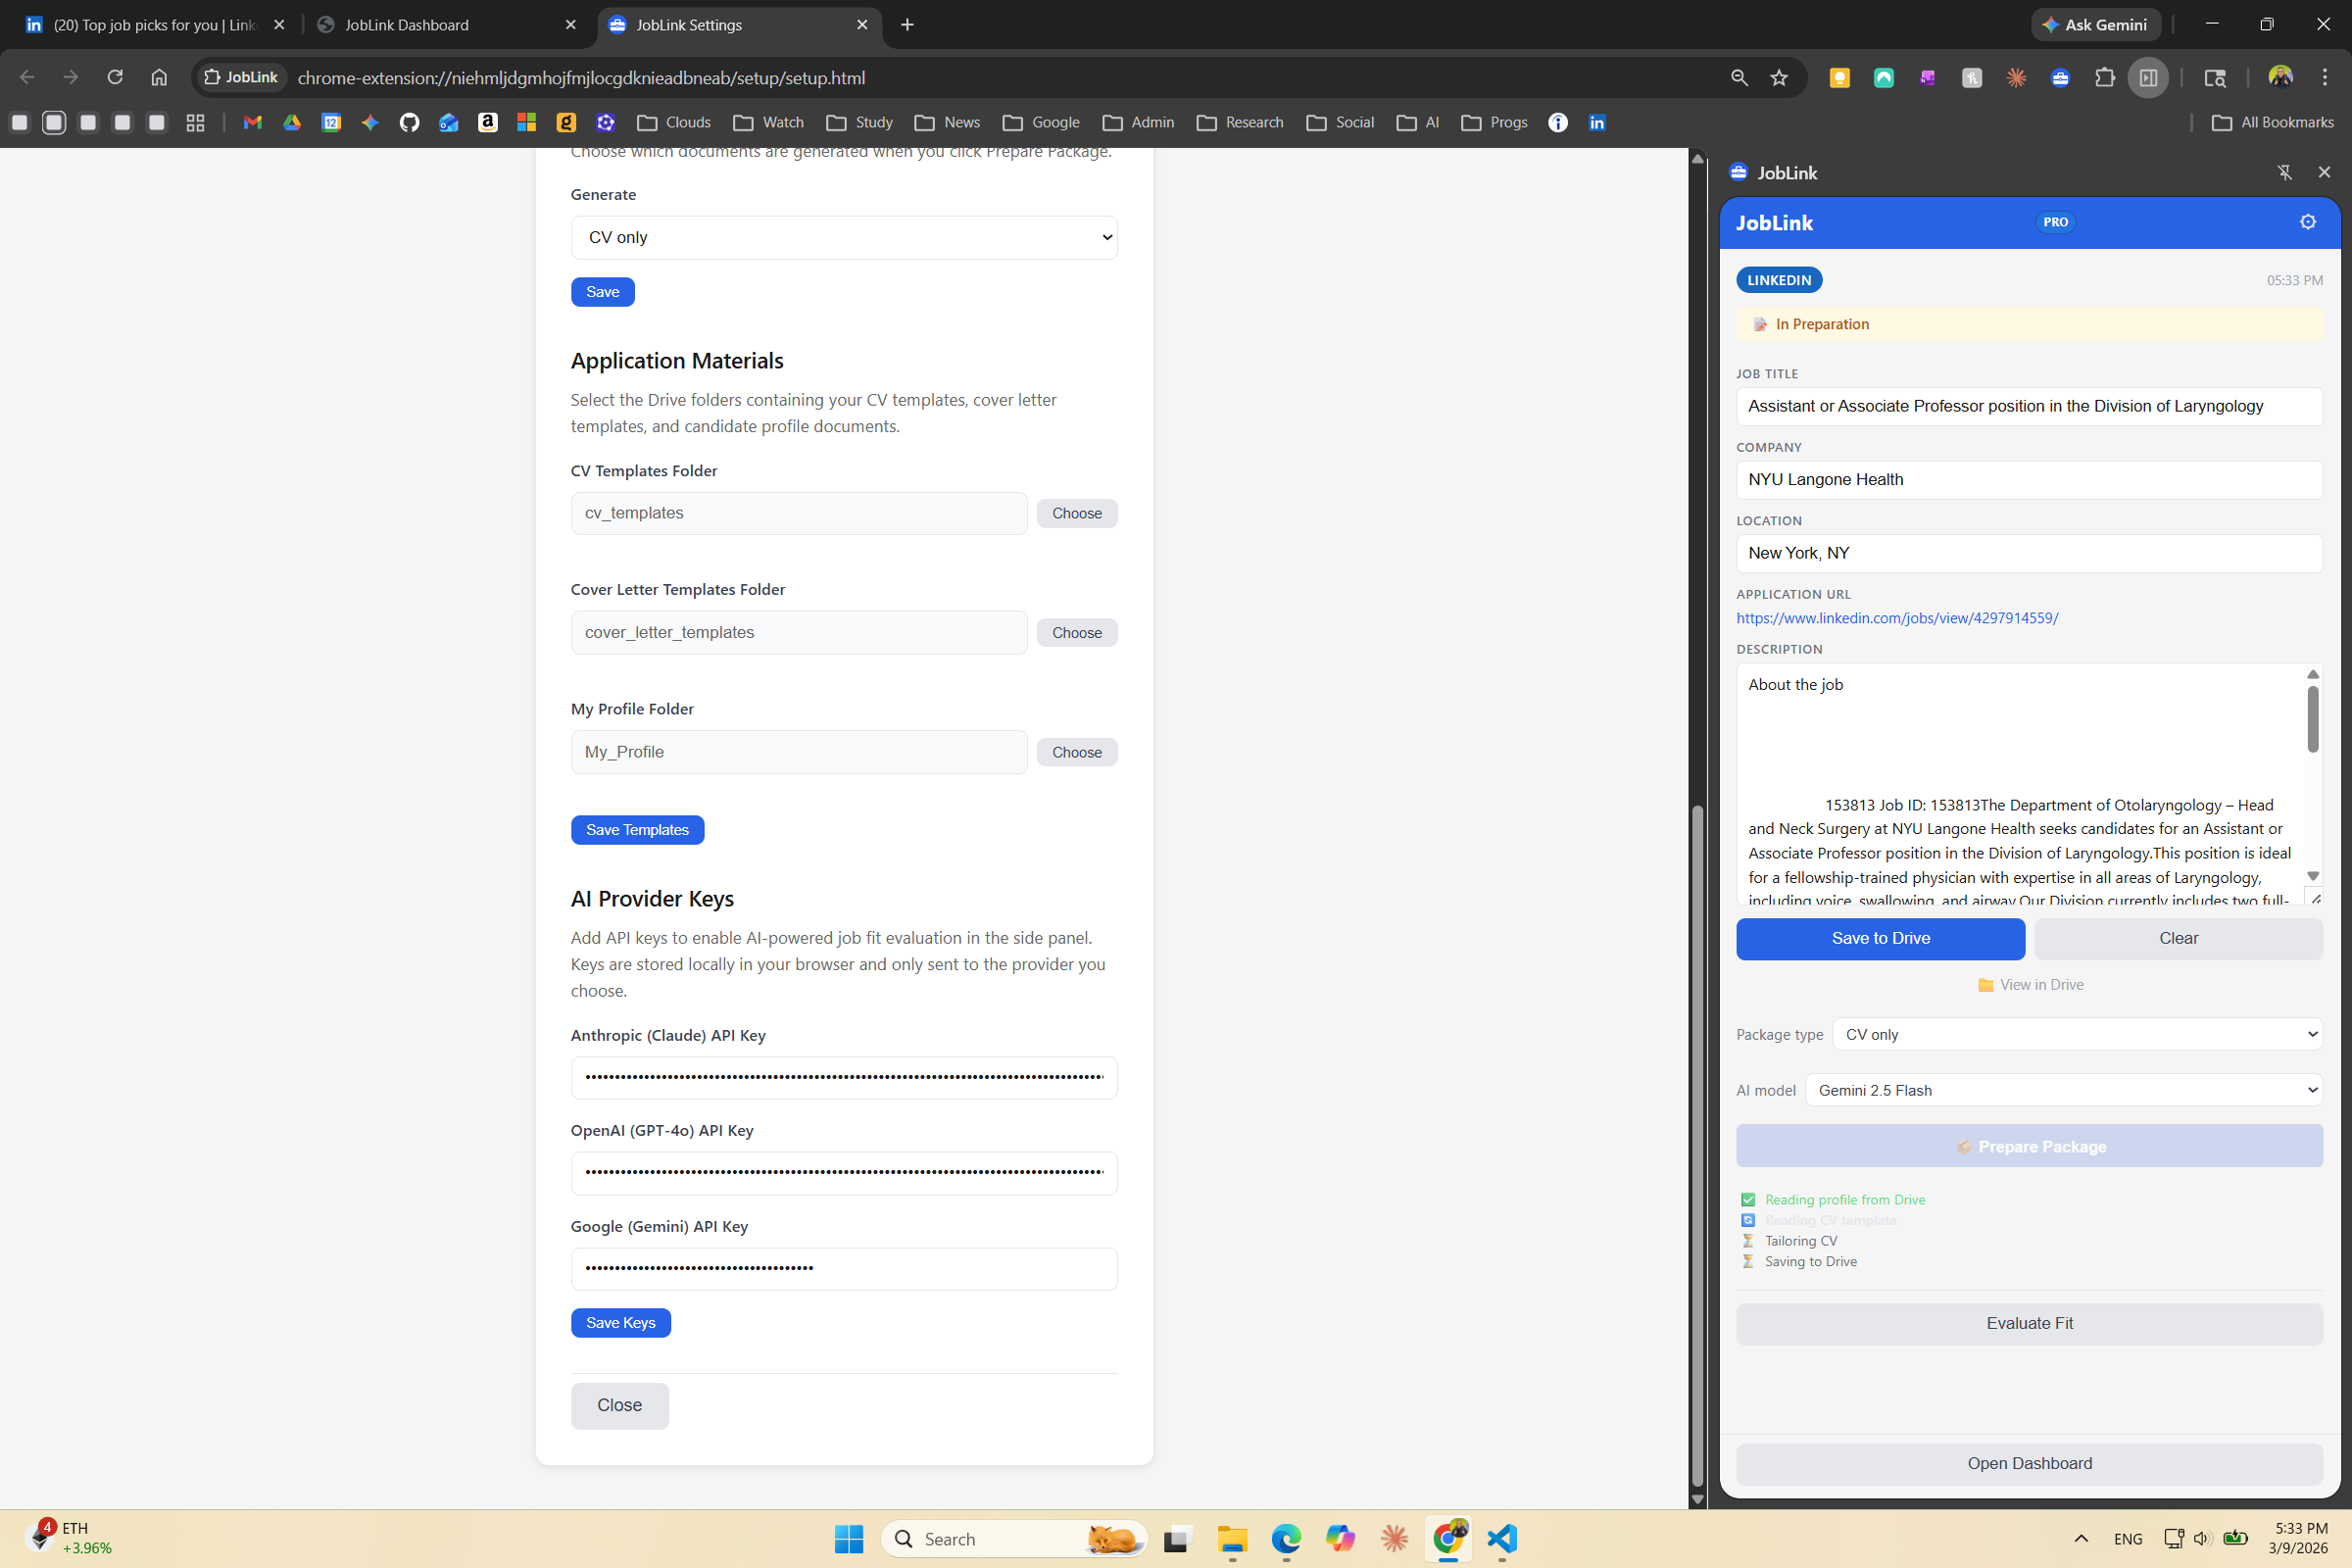Viewport: 2352px width, 1568px height.
Task: Open the Claude extension icon in toolbar
Action: 2016,78
